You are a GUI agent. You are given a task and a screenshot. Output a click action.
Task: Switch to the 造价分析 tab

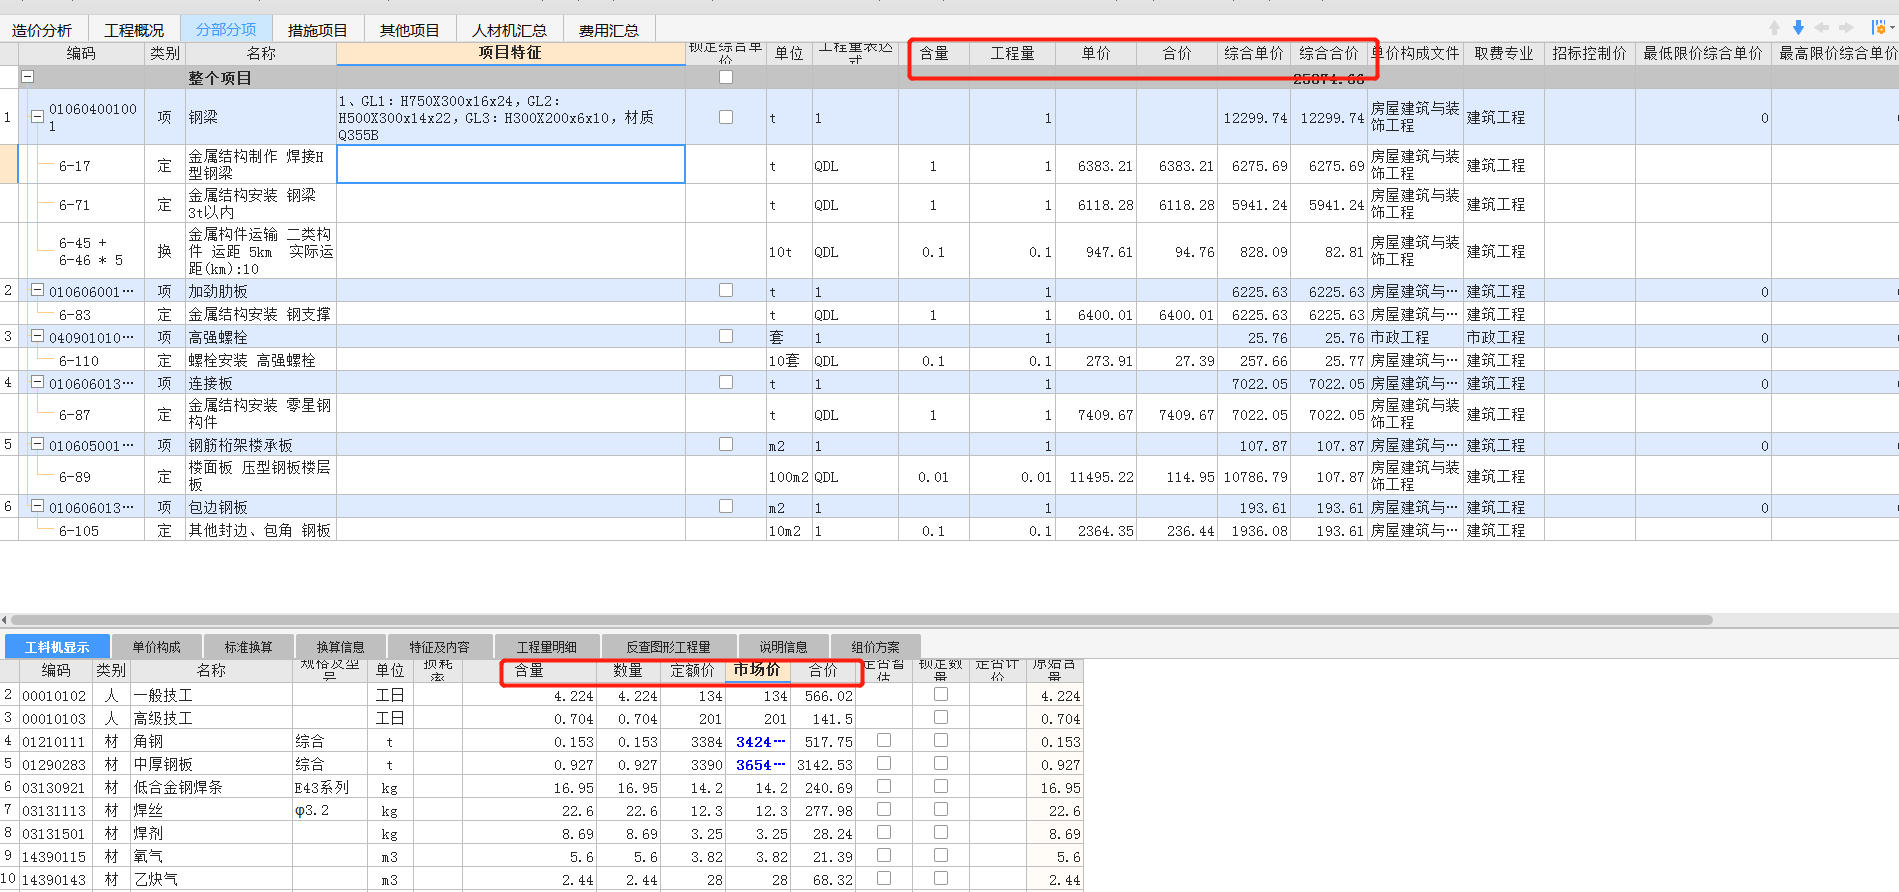pyautogui.click(x=42, y=30)
